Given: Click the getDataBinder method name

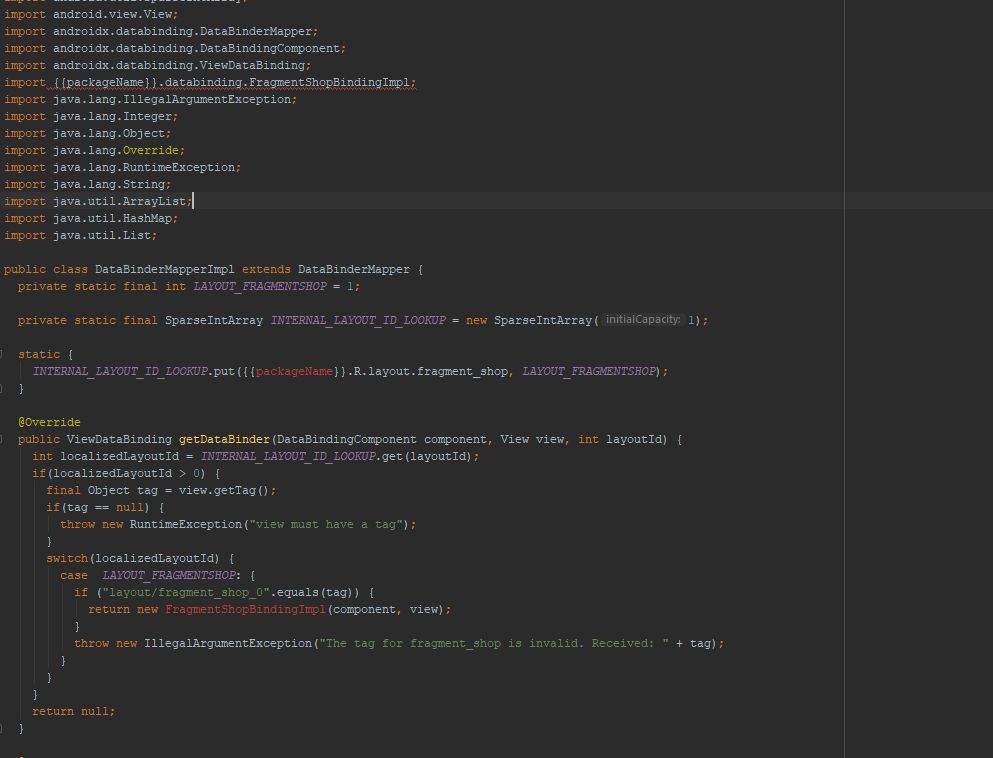Looking at the screenshot, I should click(224, 439).
